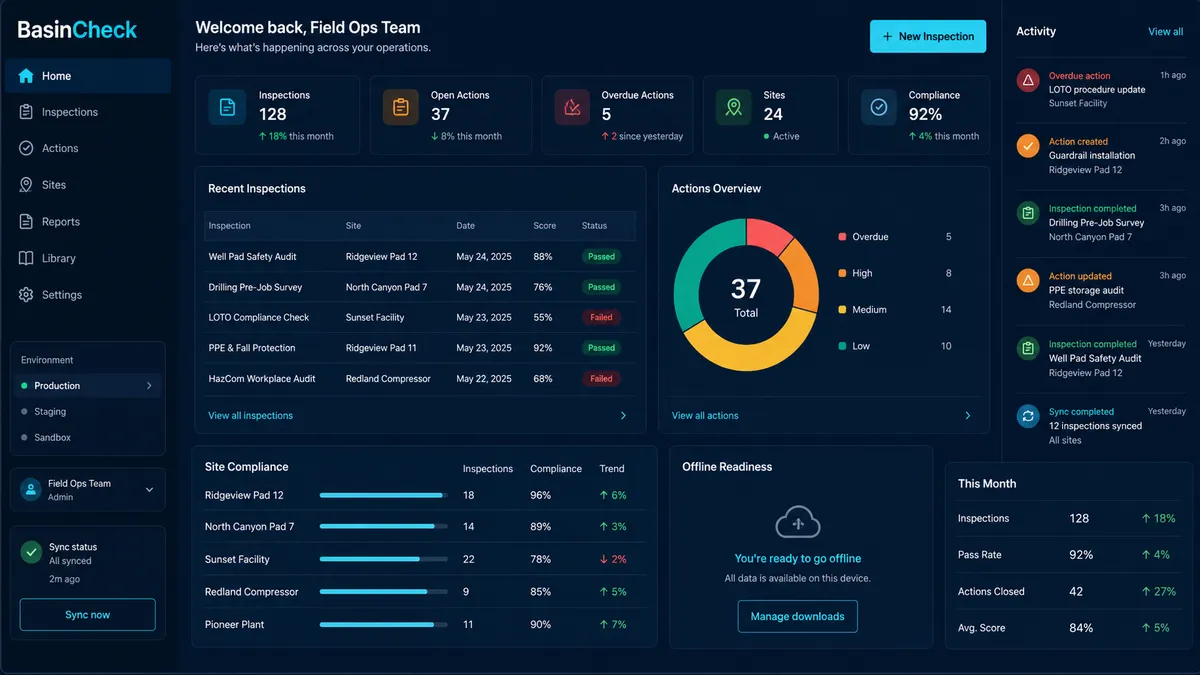Viewport: 1200px width, 675px height.
Task: Click the orange warning icon for PPE storage audit
Action: tap(1028, 280)
